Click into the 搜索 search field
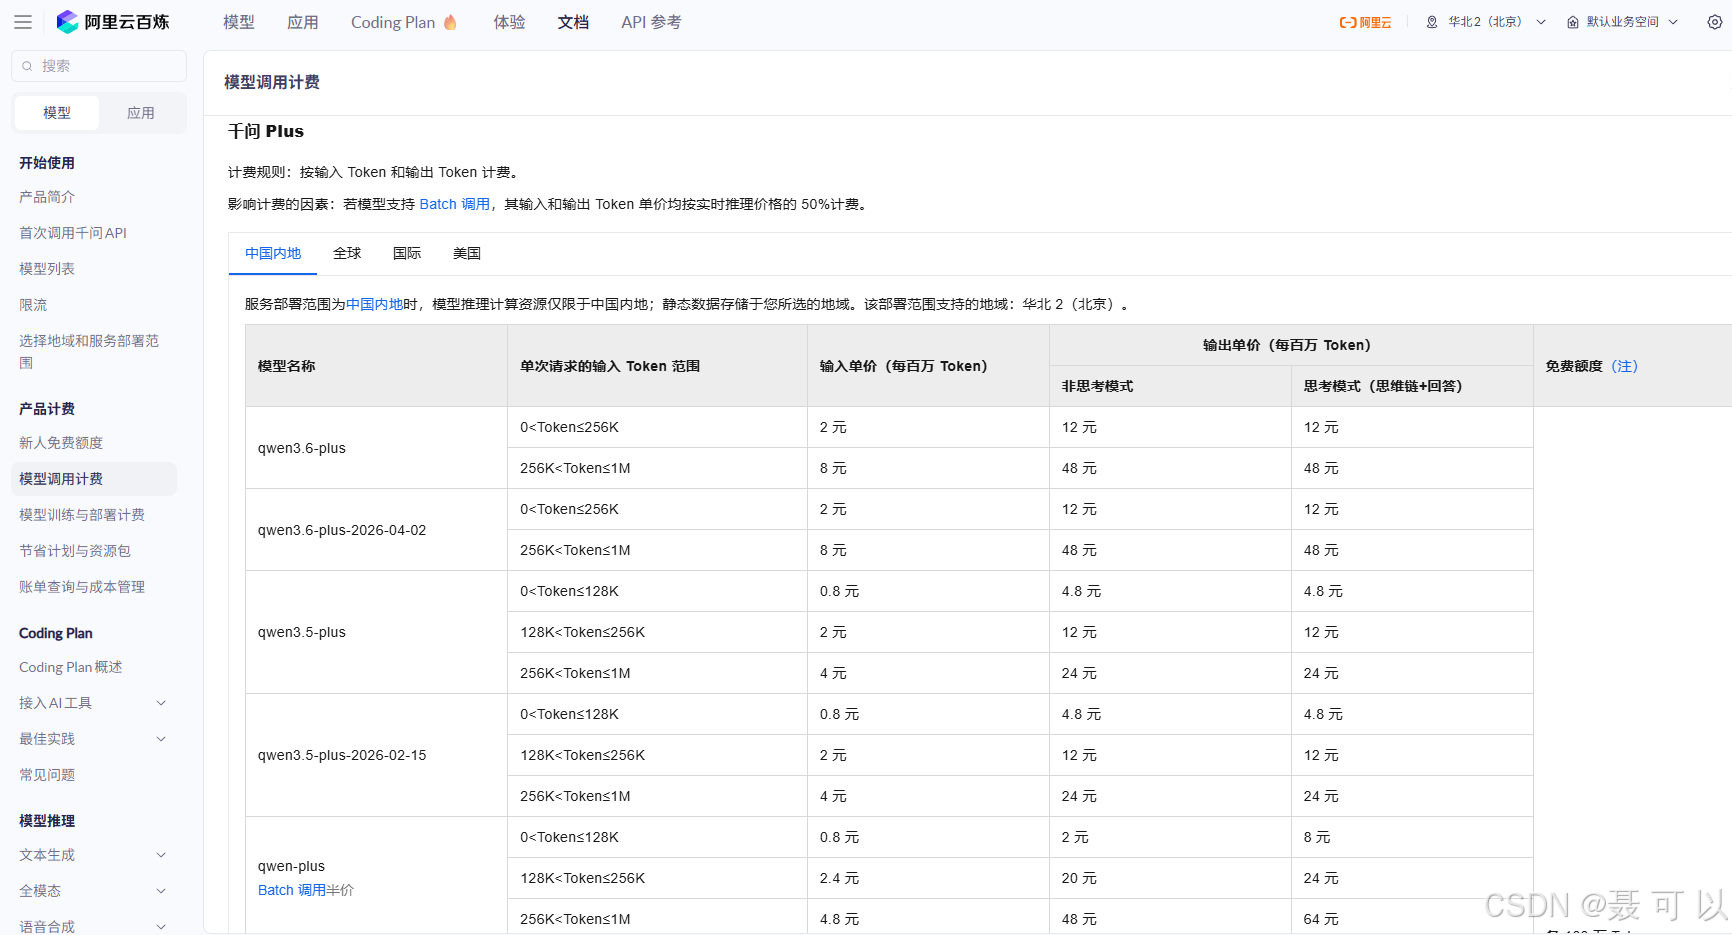The height and width of the screenshot is (935, 1732). coord(99,66)
